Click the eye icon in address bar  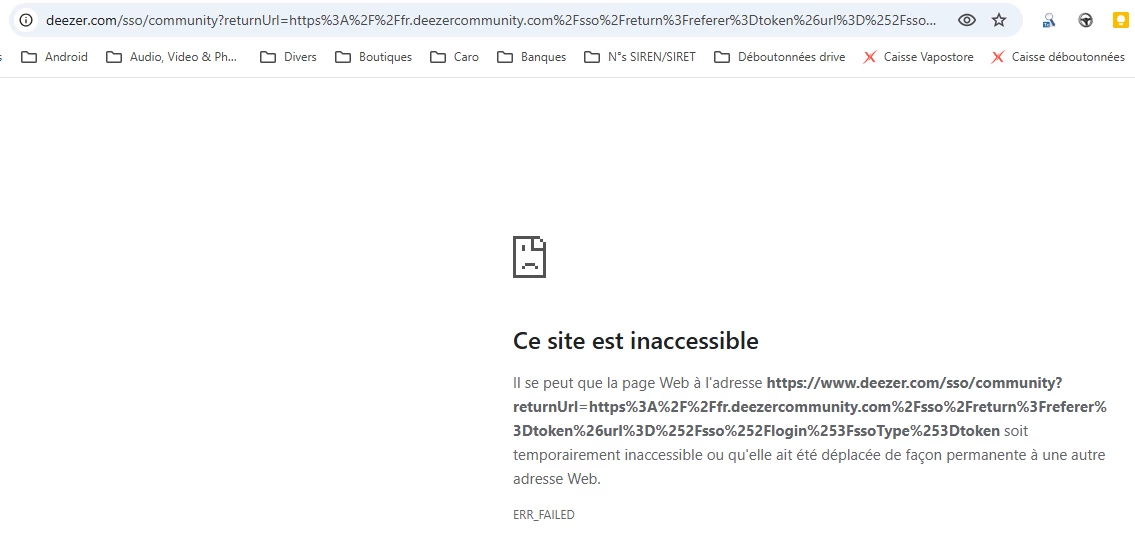pos(966,20)
